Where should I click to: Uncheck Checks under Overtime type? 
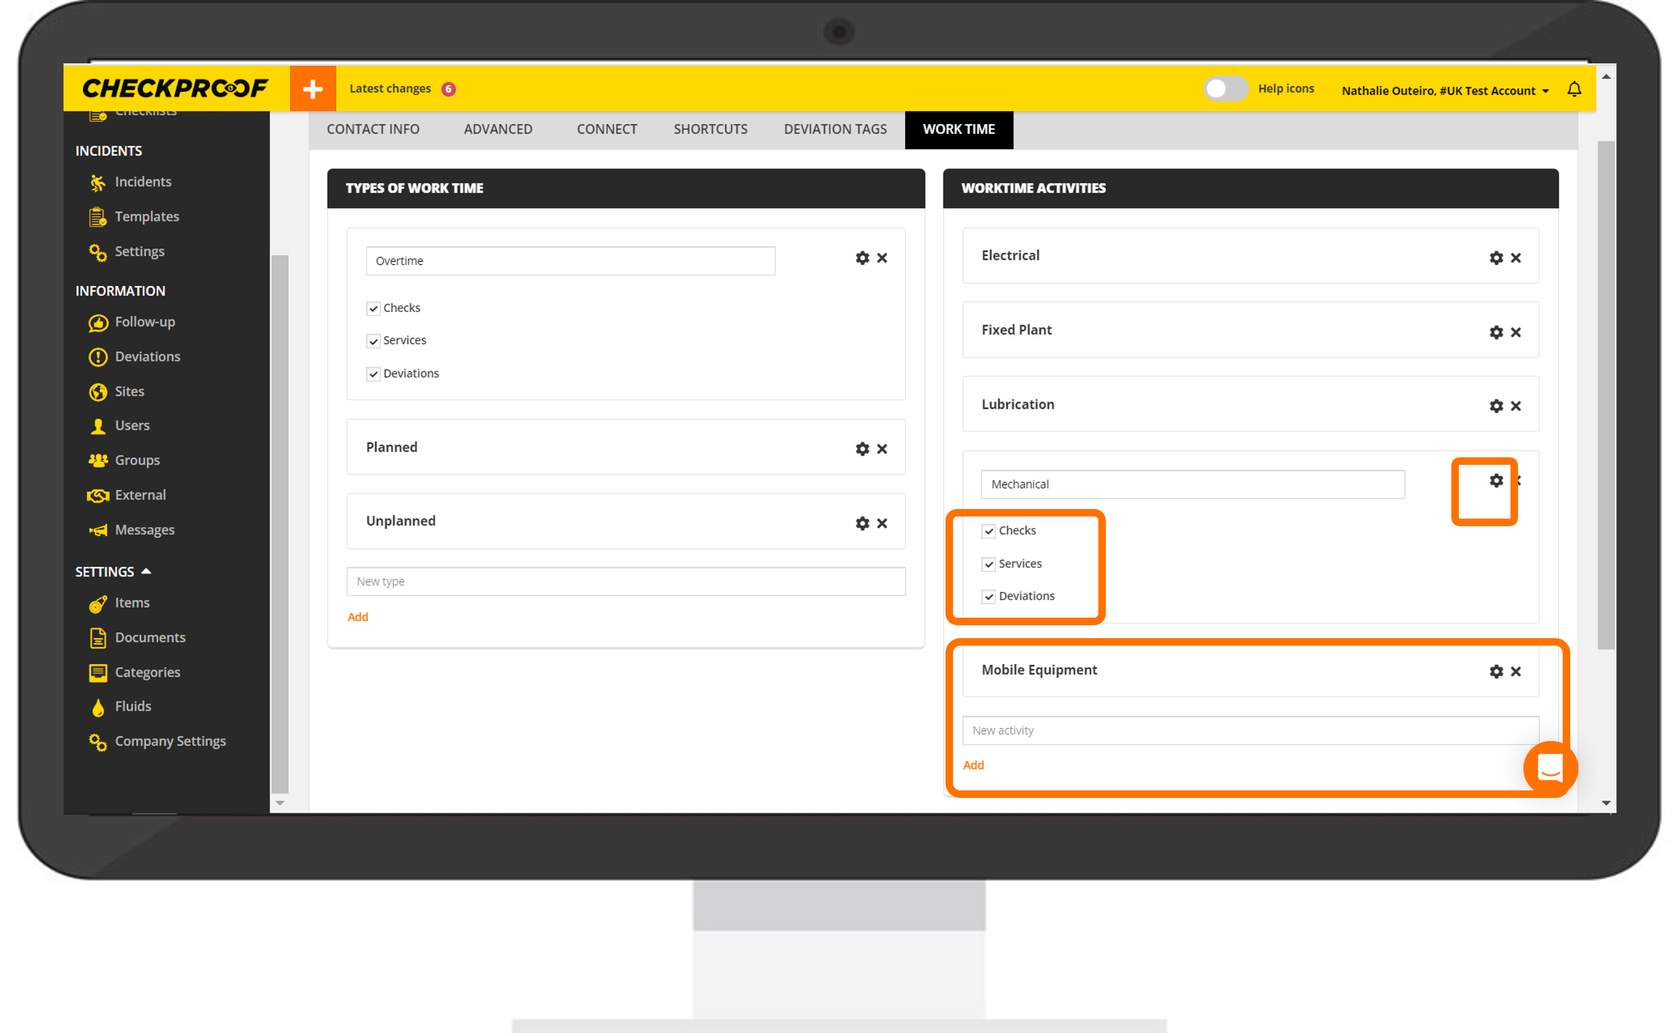(x=373, y=308)
